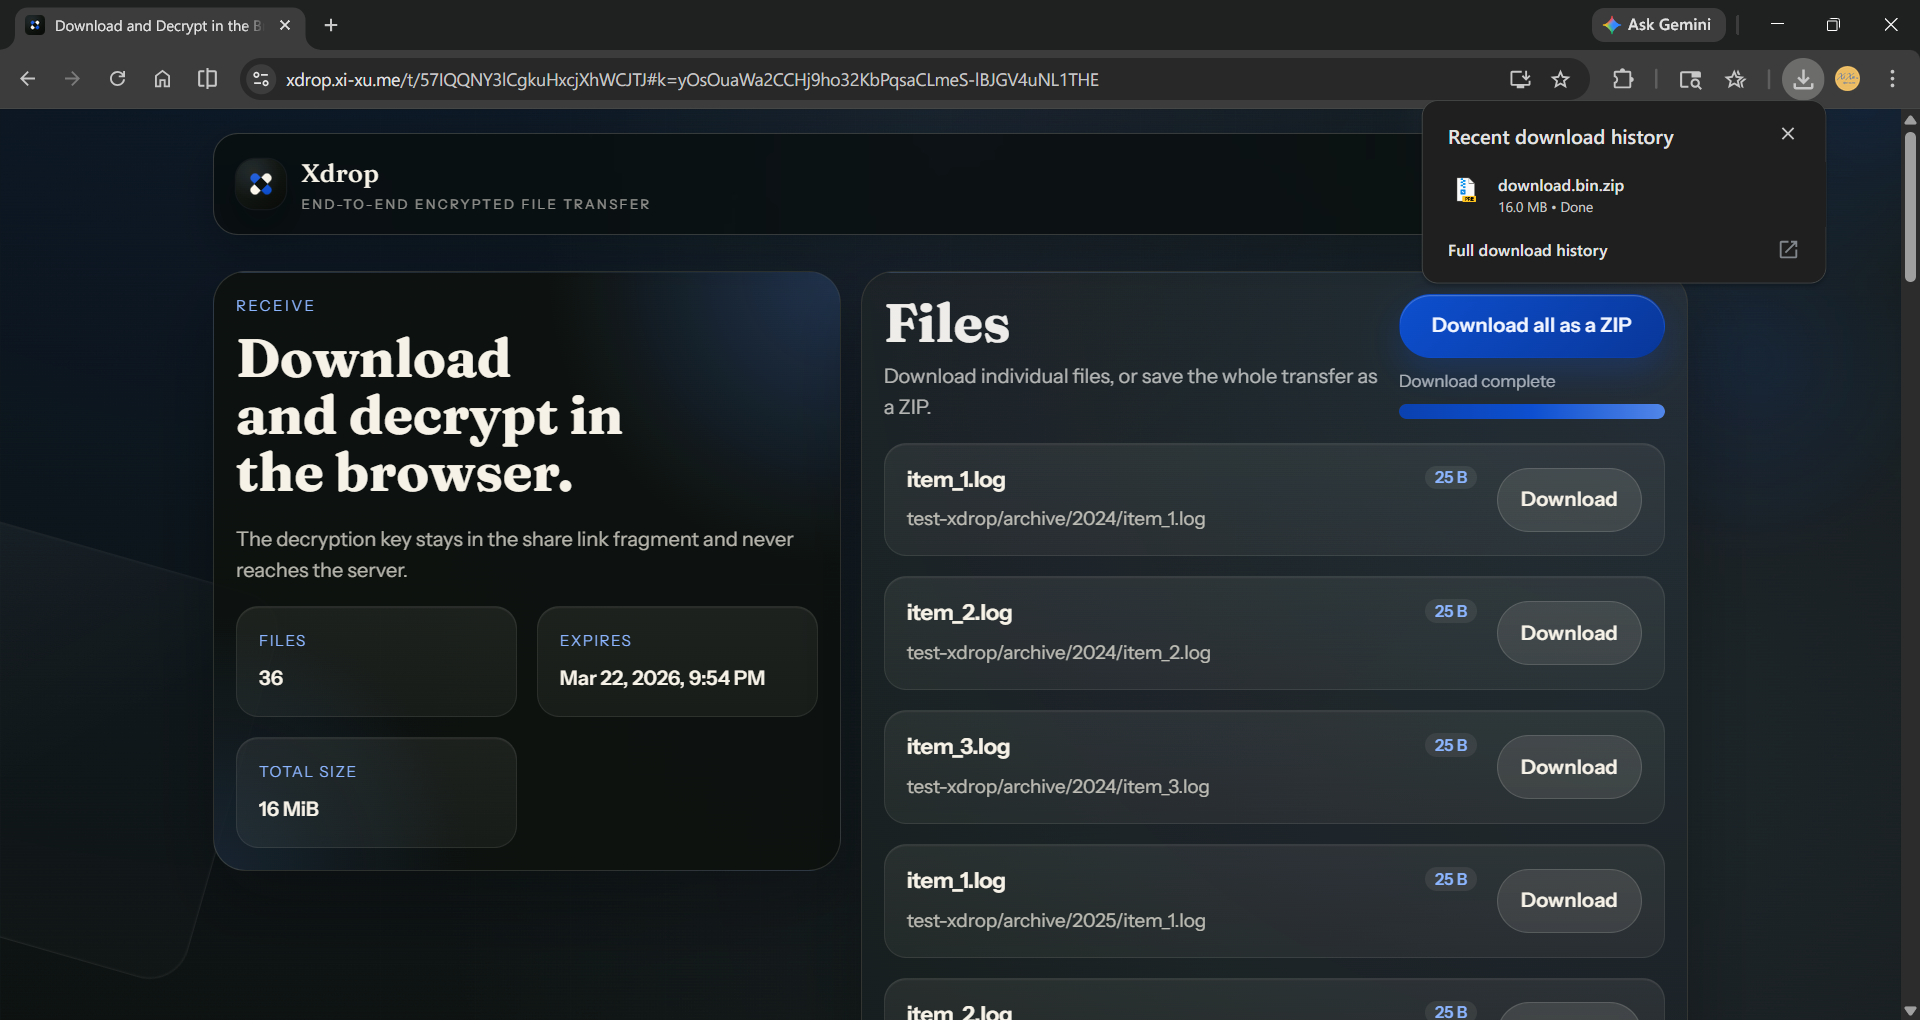
Task: Go forward in browser history
Action: [x=72, y=79]
